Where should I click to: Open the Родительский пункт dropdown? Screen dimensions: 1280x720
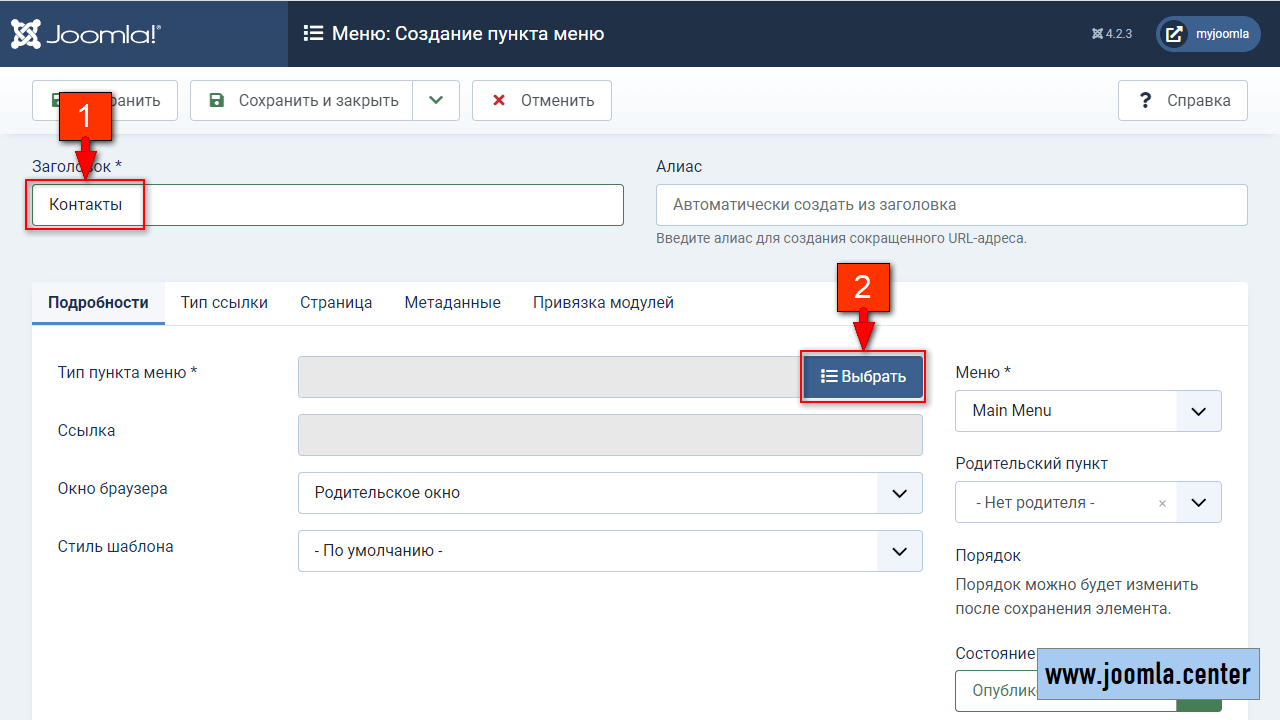coord(1198,503)
